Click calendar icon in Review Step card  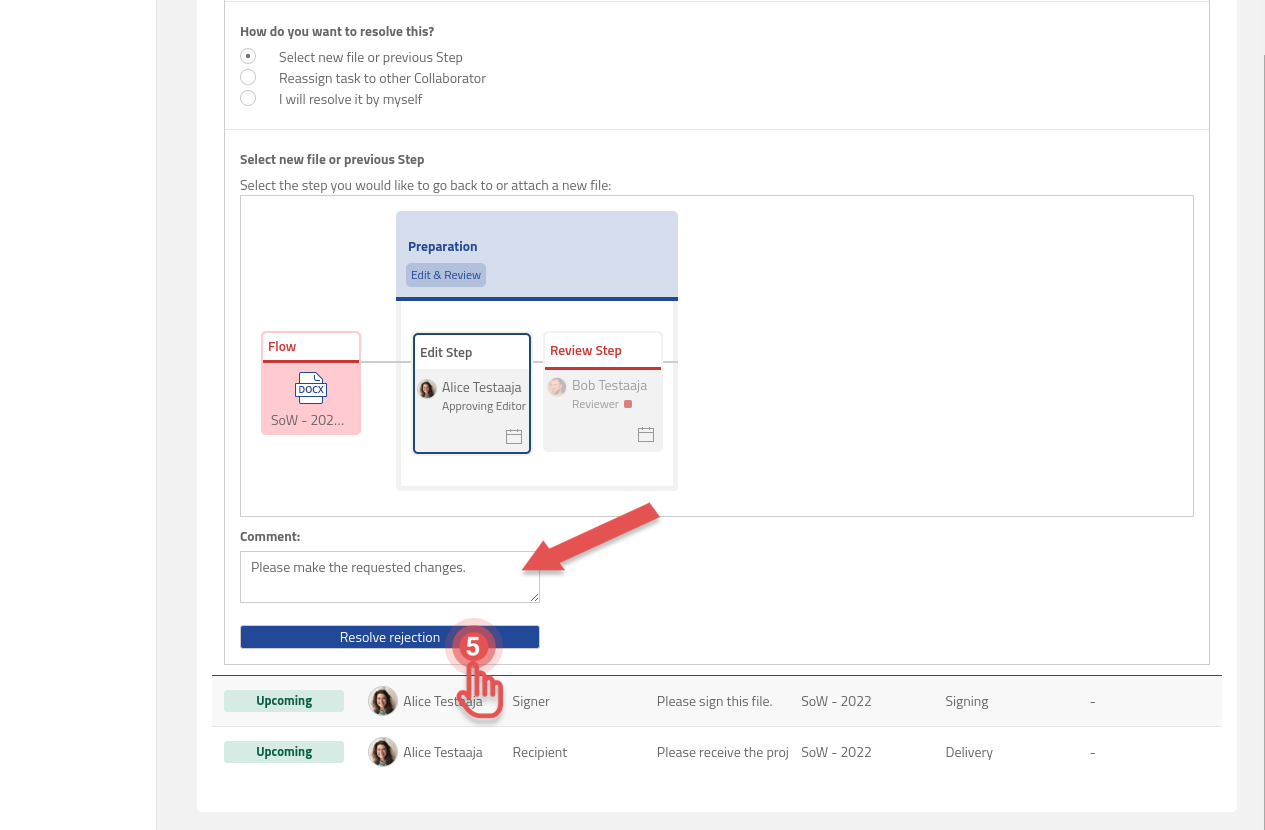click(x=646, y=434)
